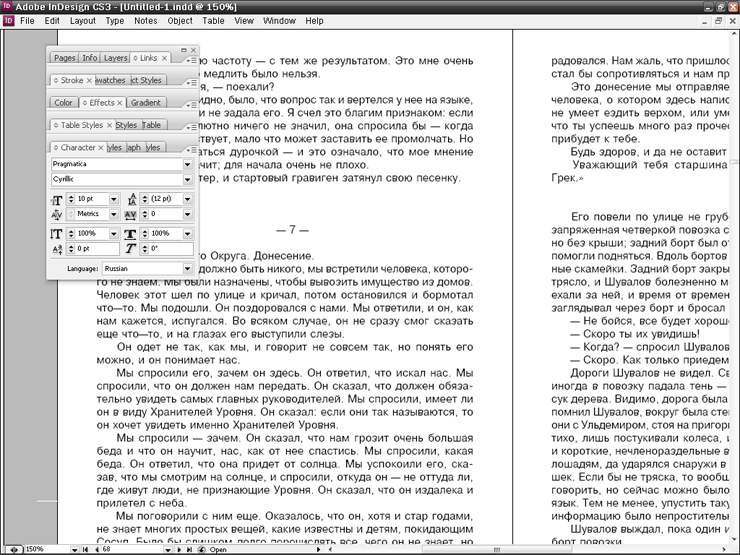Open the Pragmatica font family dropdown
Screen dimensions: 740x555
[x=187, y=164]
